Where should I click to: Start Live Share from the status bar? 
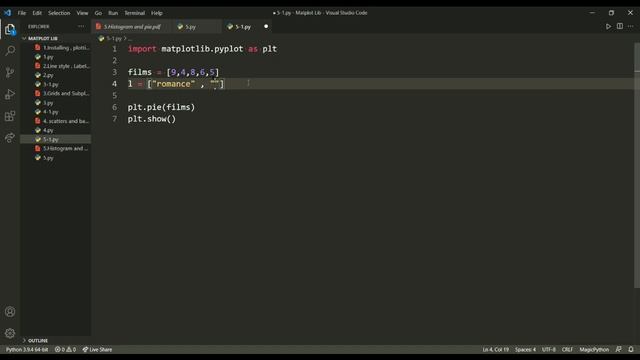coord(97,349)
